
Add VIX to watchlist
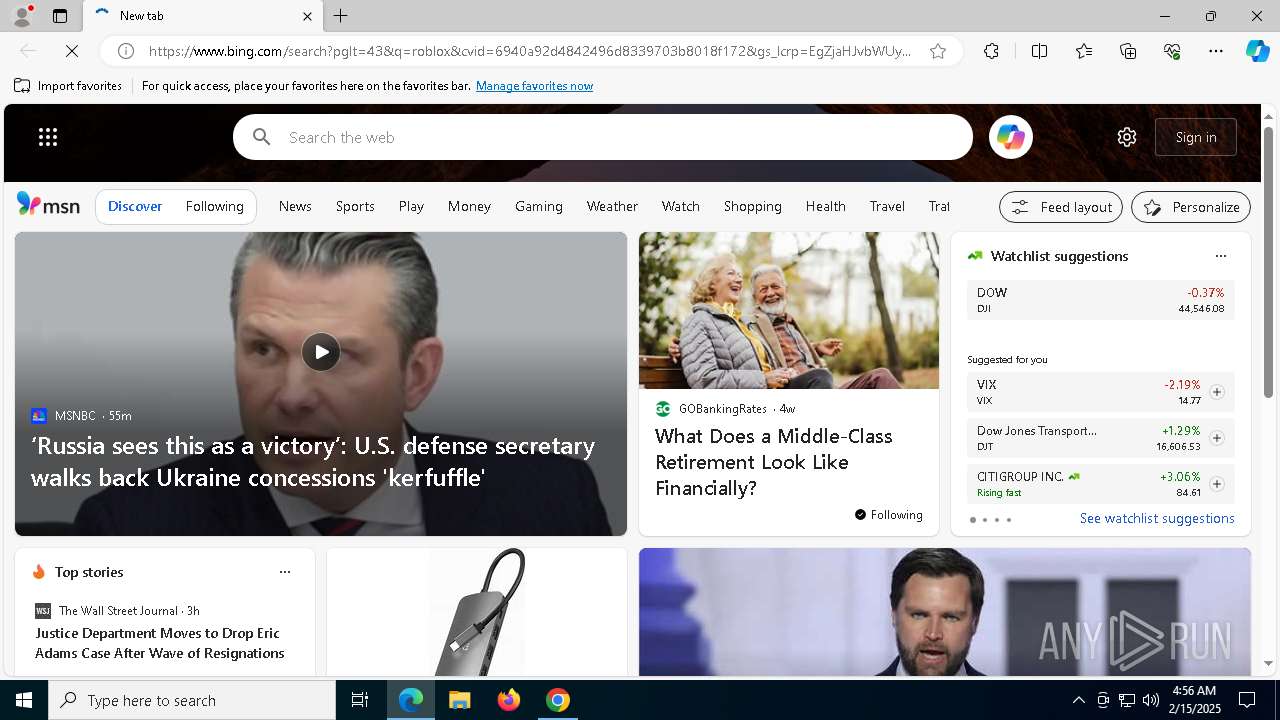[1217, 392]
